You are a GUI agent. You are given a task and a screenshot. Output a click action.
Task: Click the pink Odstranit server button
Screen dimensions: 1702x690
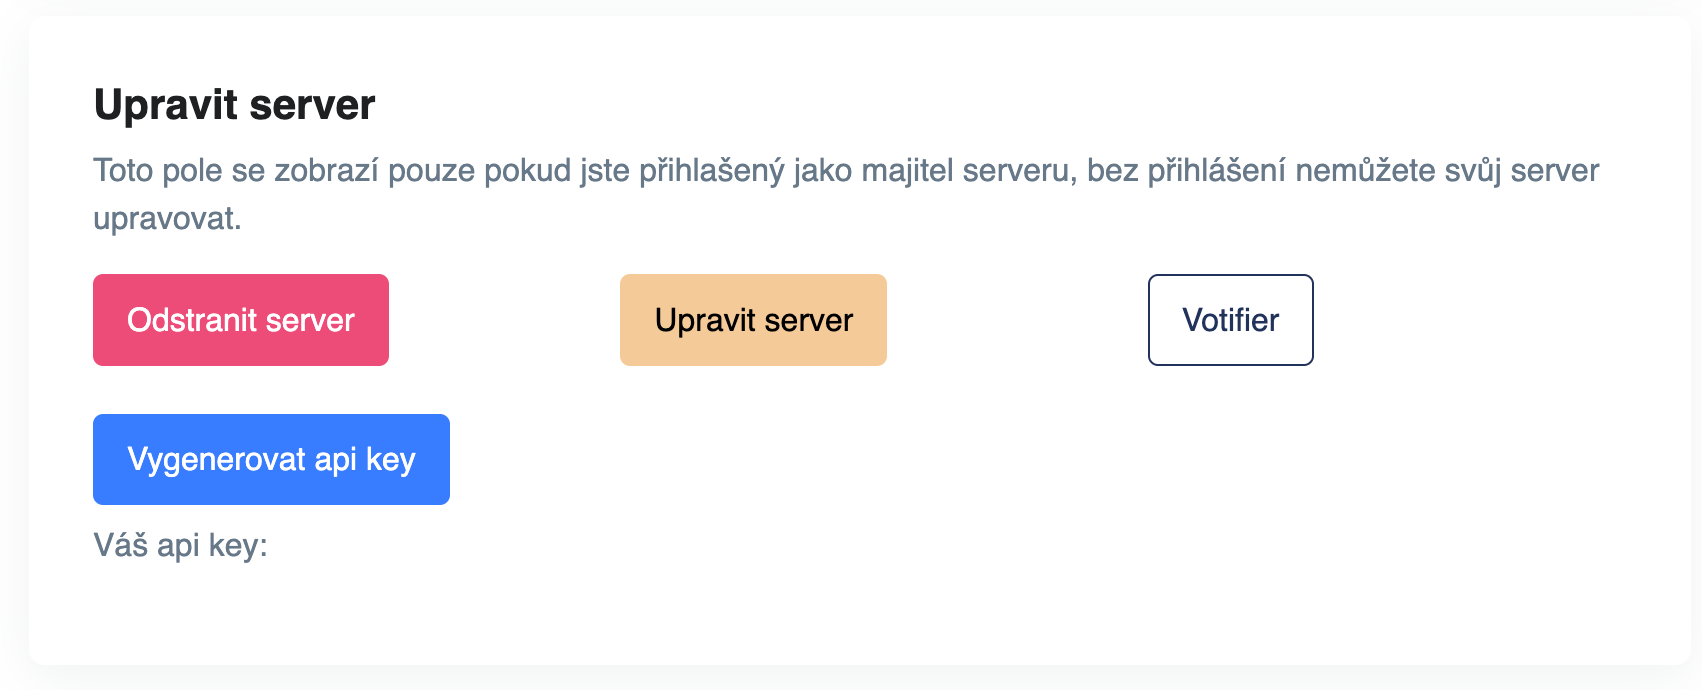click(241, 320)
